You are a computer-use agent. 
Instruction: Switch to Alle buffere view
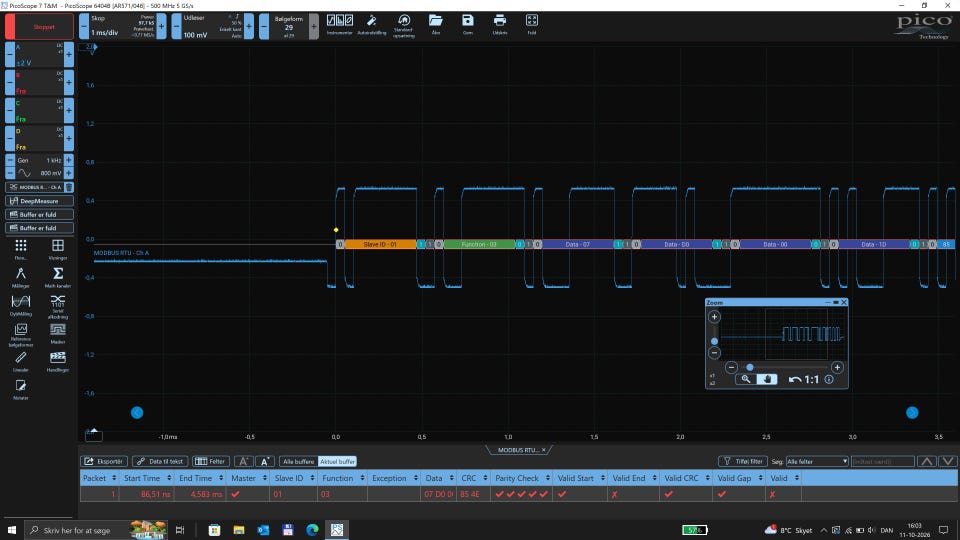point(299,462)
